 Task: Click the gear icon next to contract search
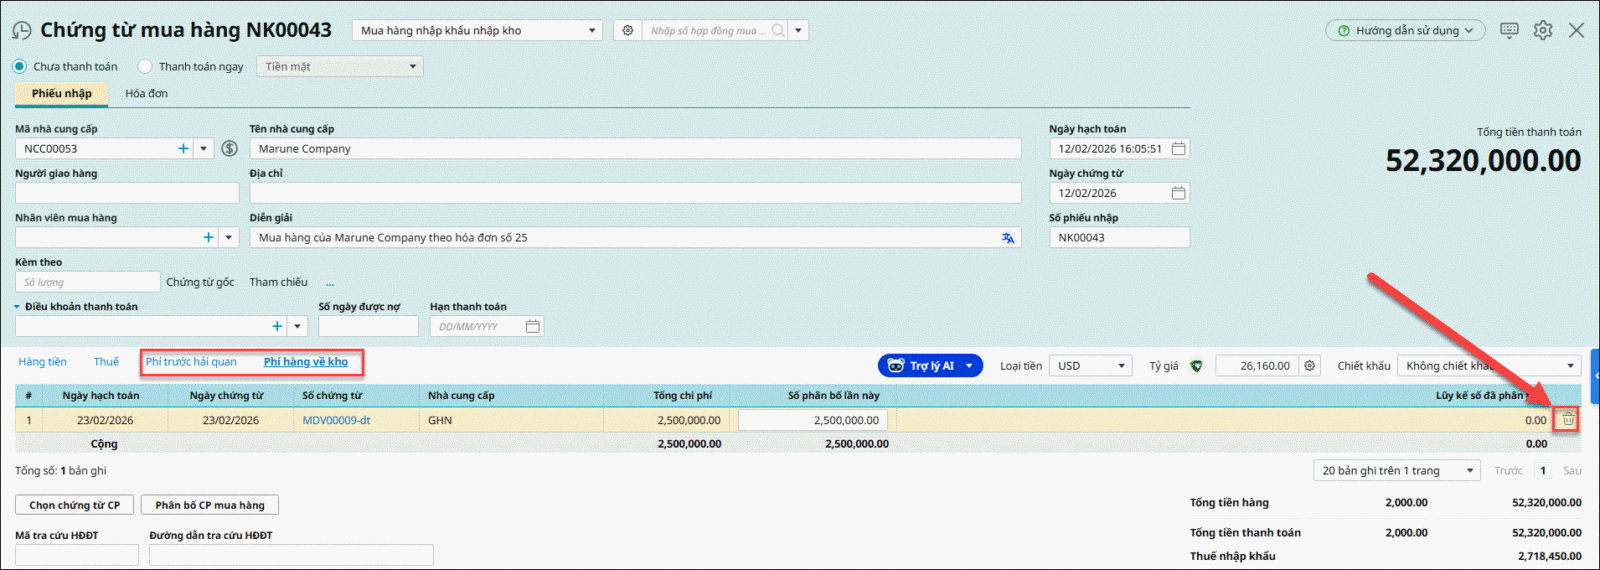click(x=628, y=31)
